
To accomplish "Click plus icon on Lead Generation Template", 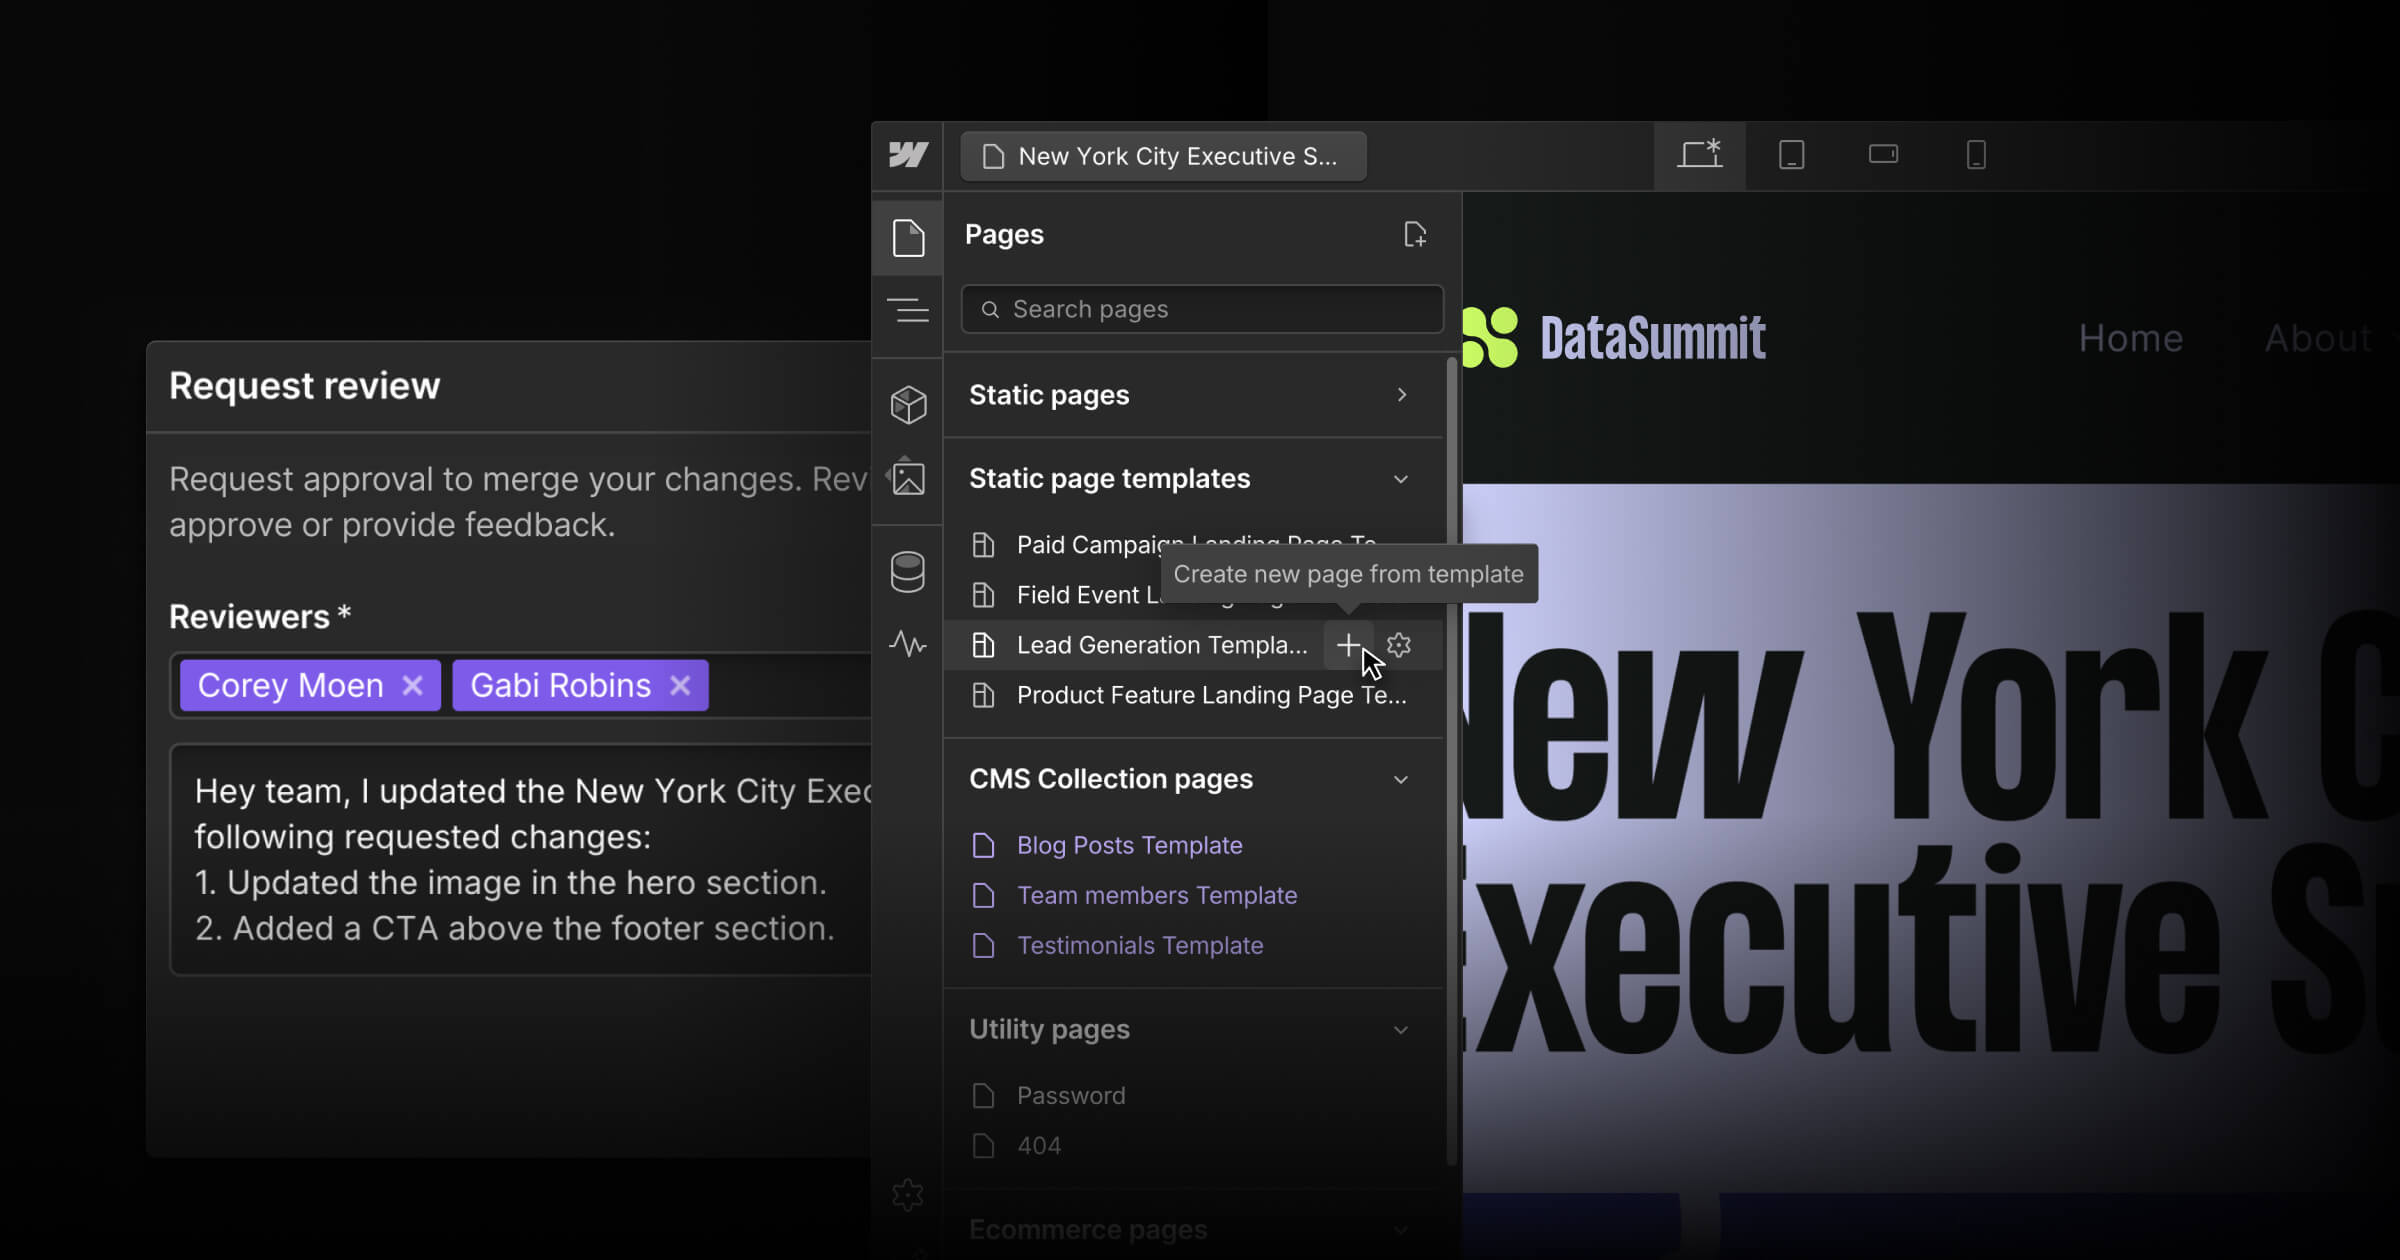I will 1348,645.
